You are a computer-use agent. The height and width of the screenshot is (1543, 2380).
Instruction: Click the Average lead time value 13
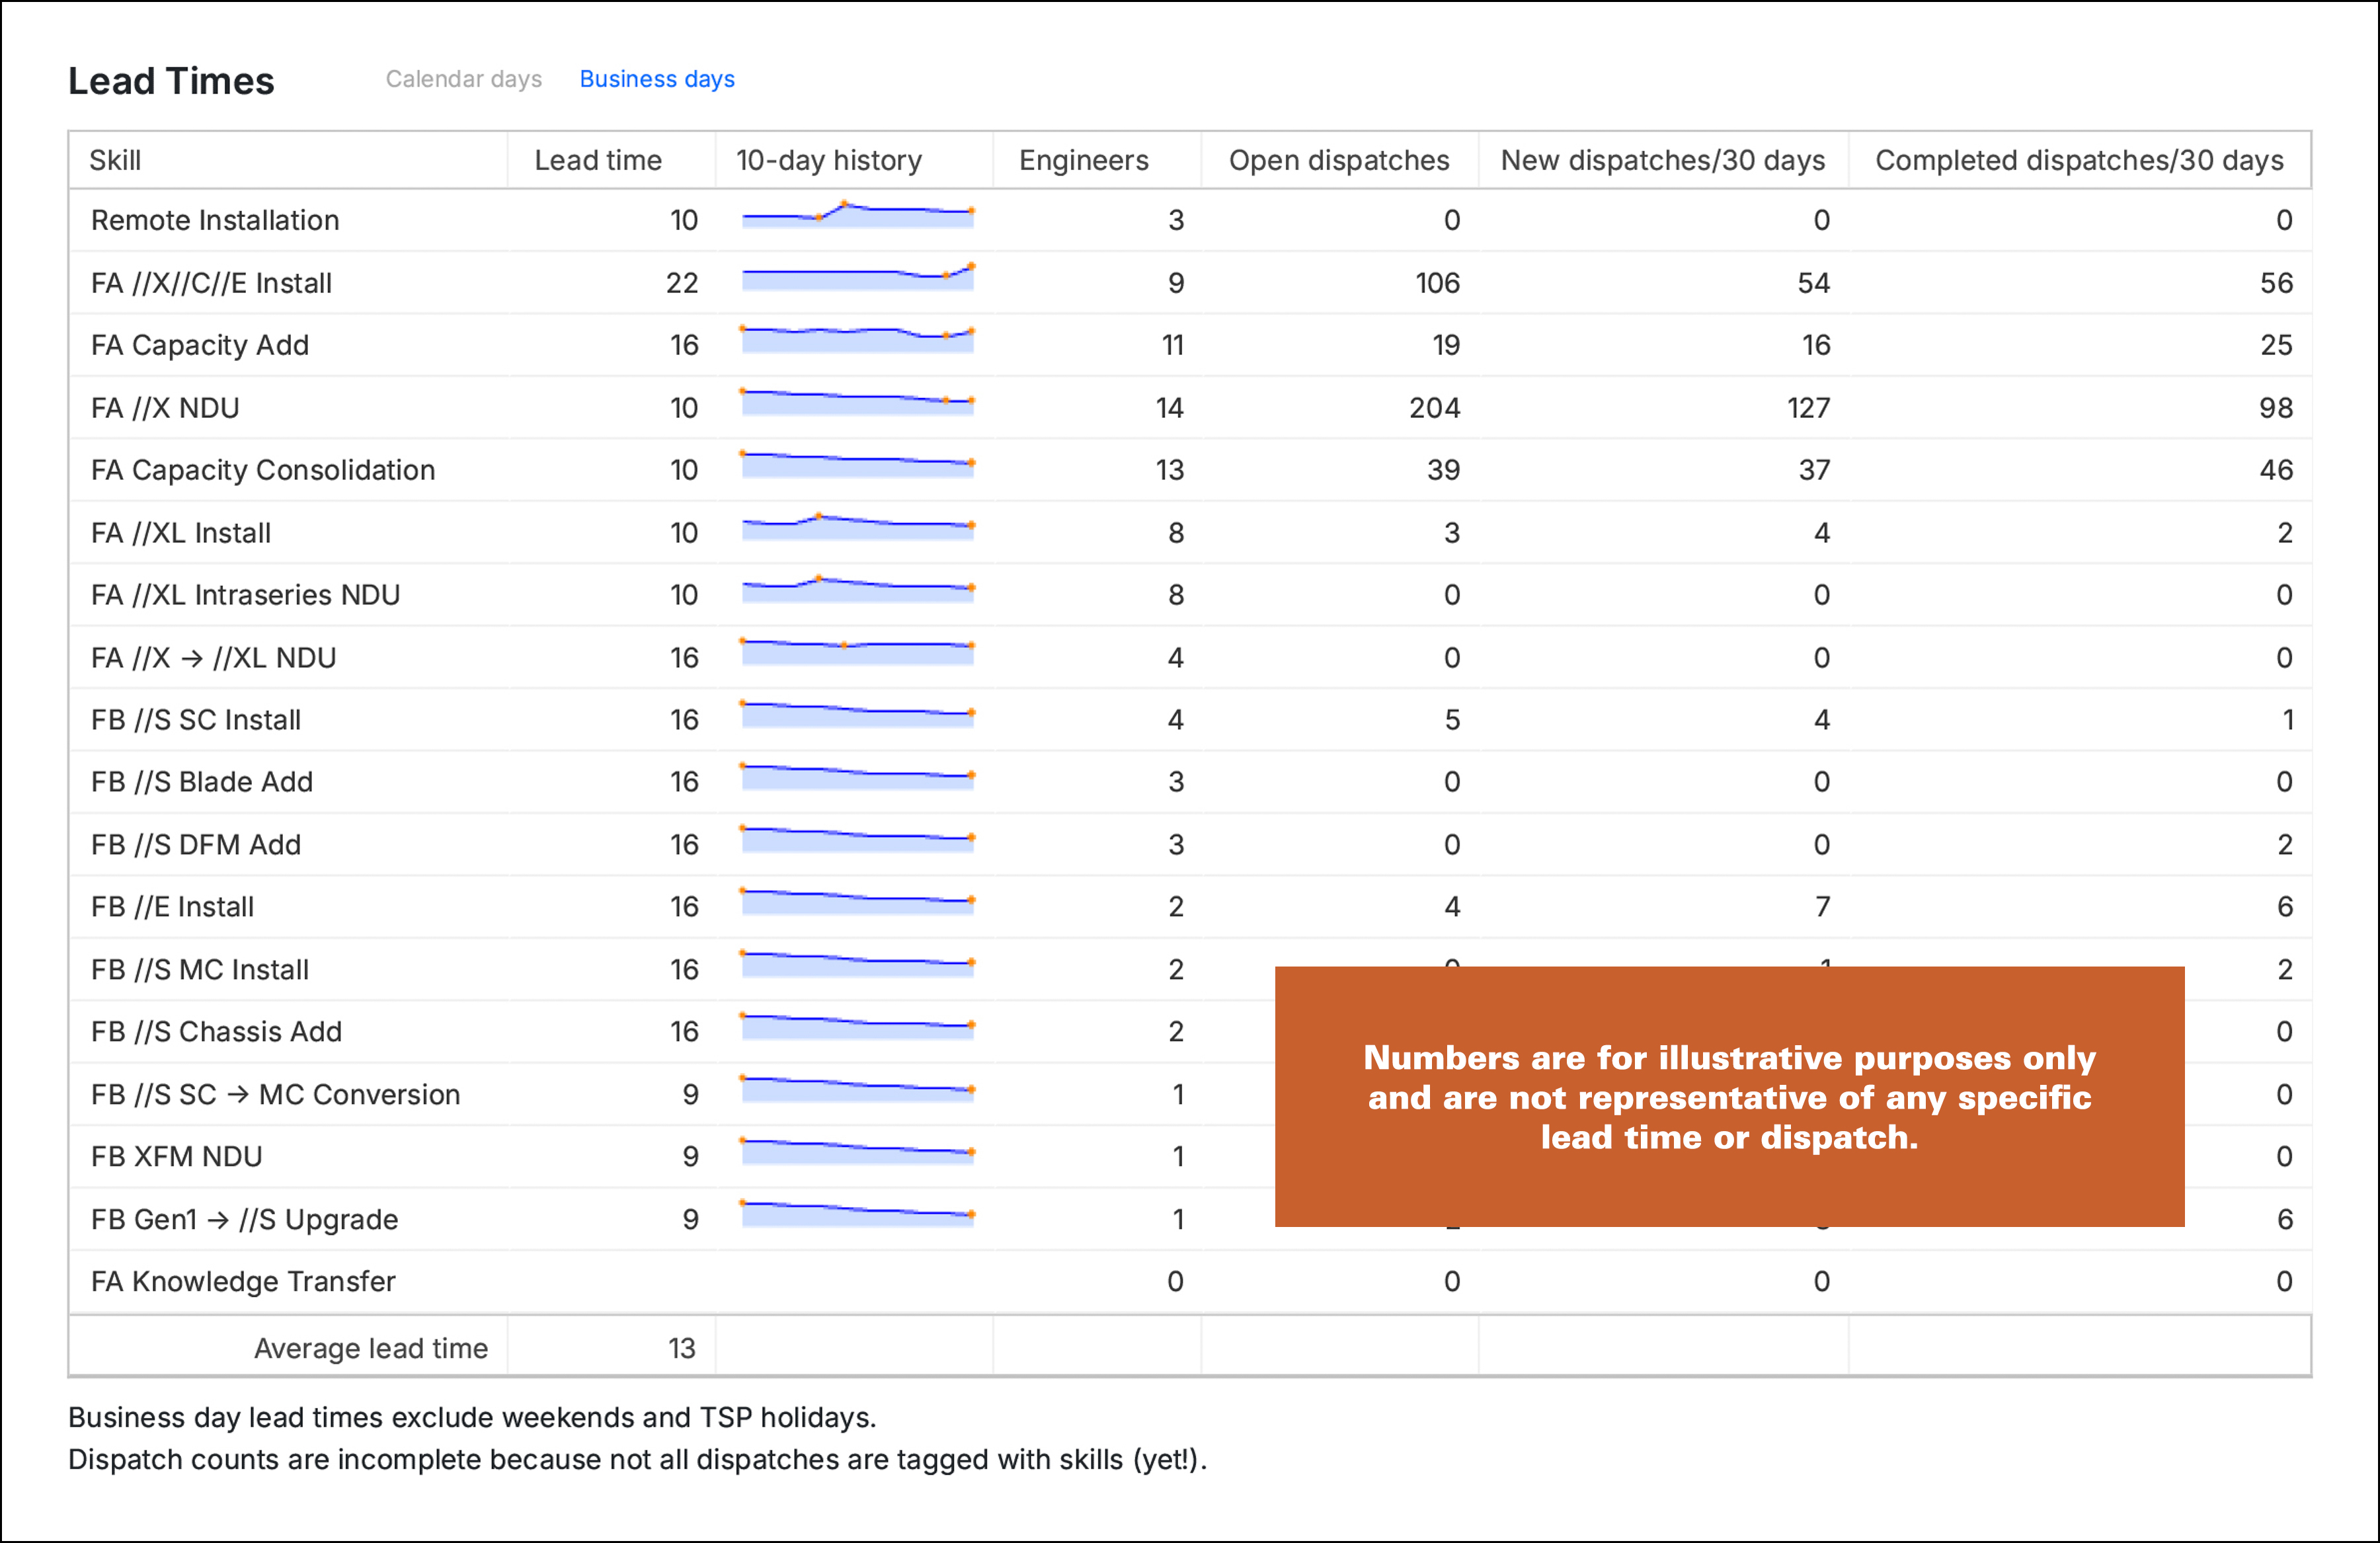(x=681, y=1348)
